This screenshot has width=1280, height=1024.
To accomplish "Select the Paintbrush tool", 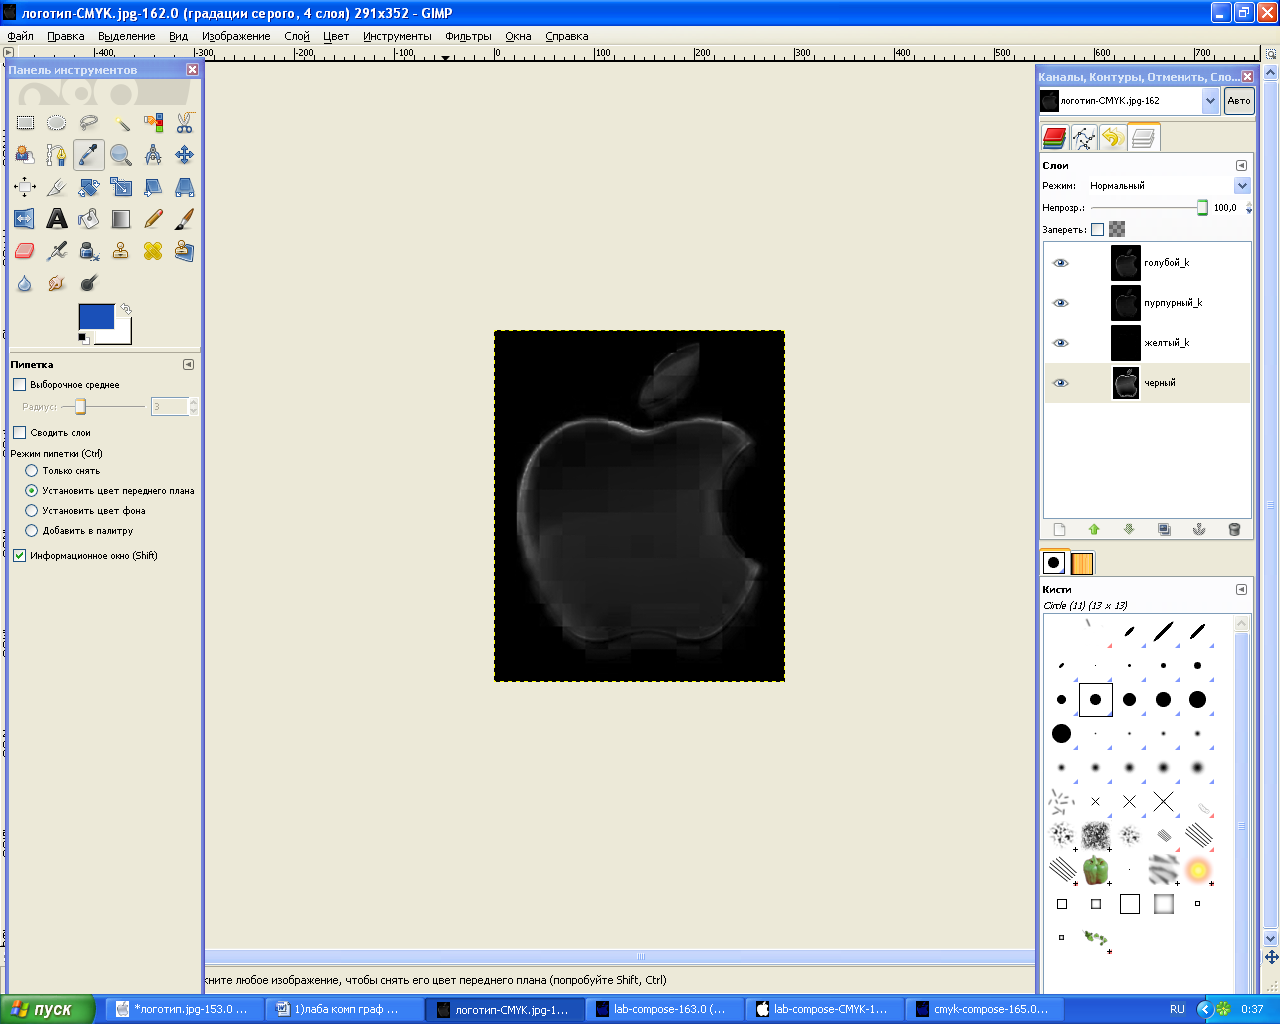I will tap(185, 219).
